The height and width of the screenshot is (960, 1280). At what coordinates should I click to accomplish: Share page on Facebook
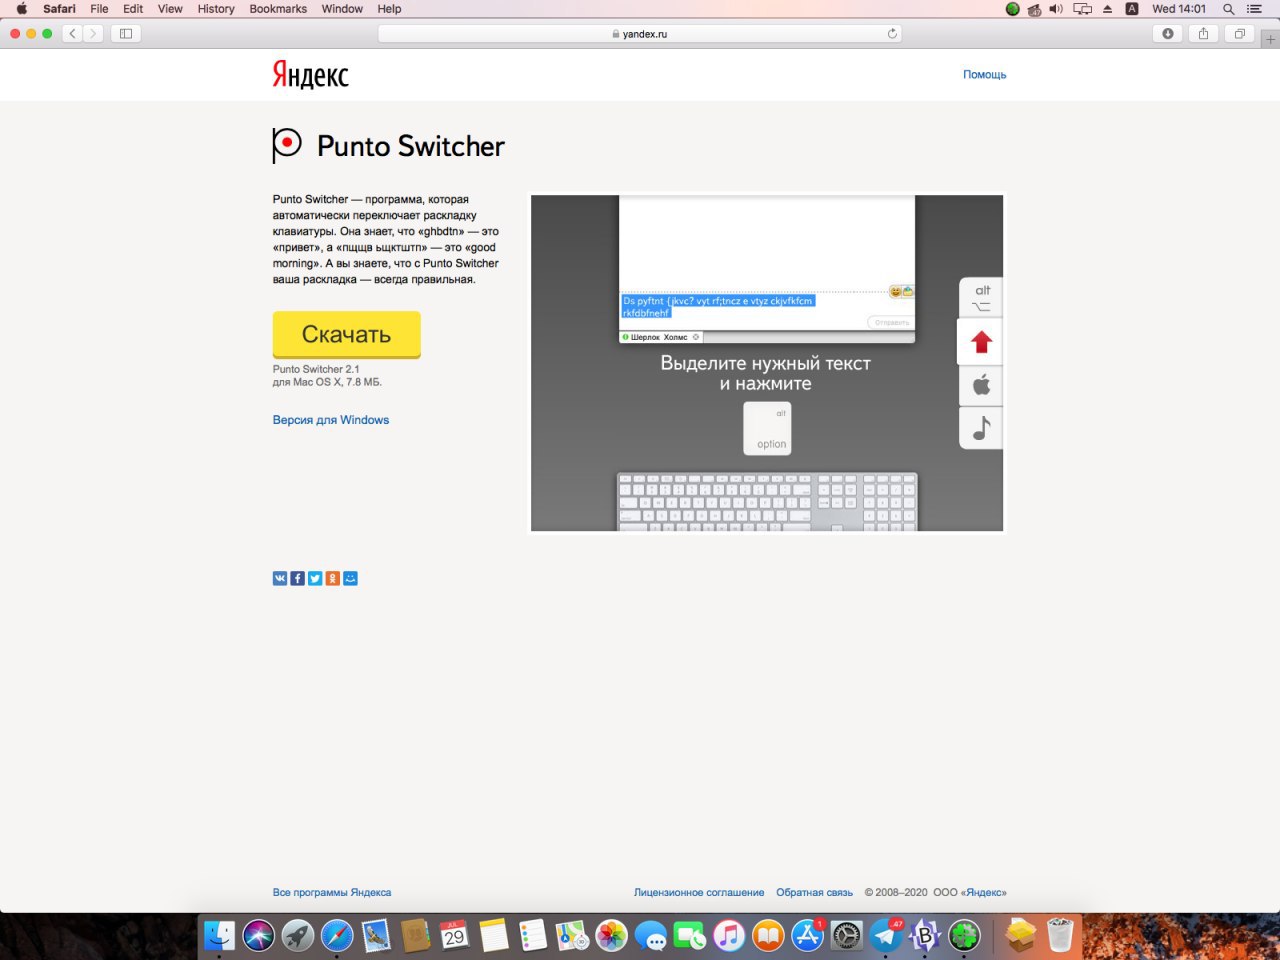point(297,578)
